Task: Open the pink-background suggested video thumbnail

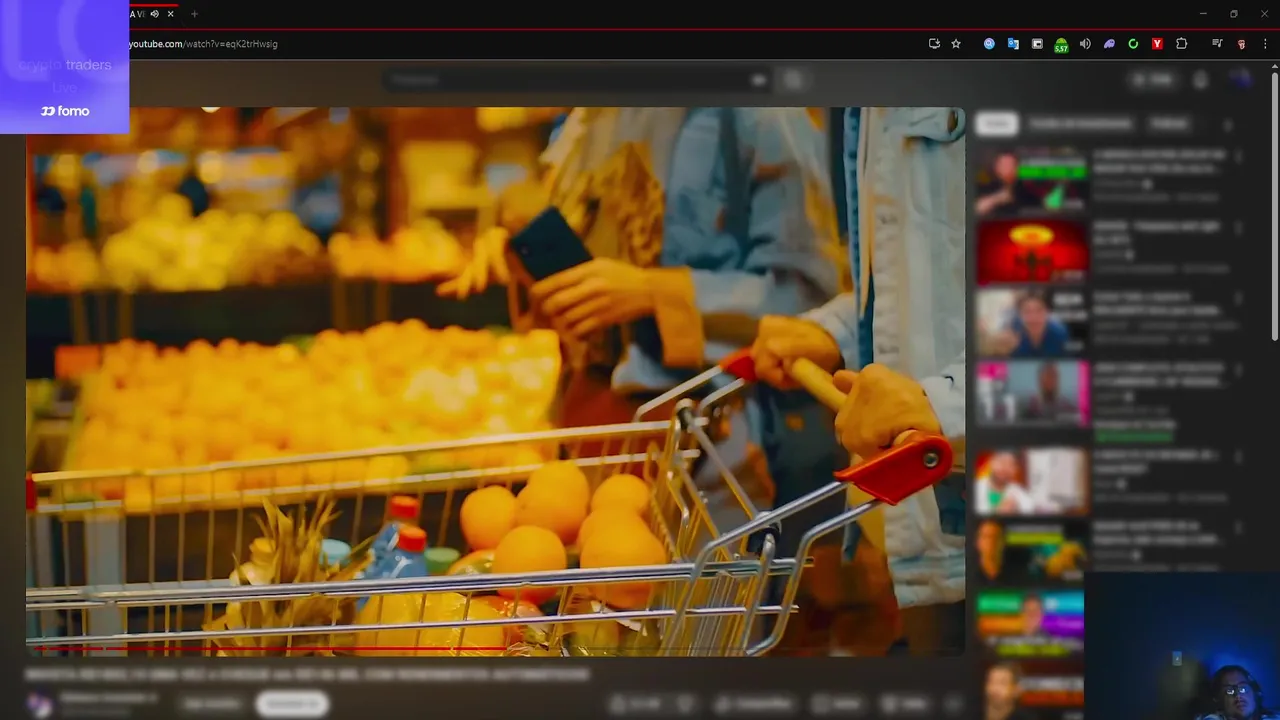Action: [1031, 394]
